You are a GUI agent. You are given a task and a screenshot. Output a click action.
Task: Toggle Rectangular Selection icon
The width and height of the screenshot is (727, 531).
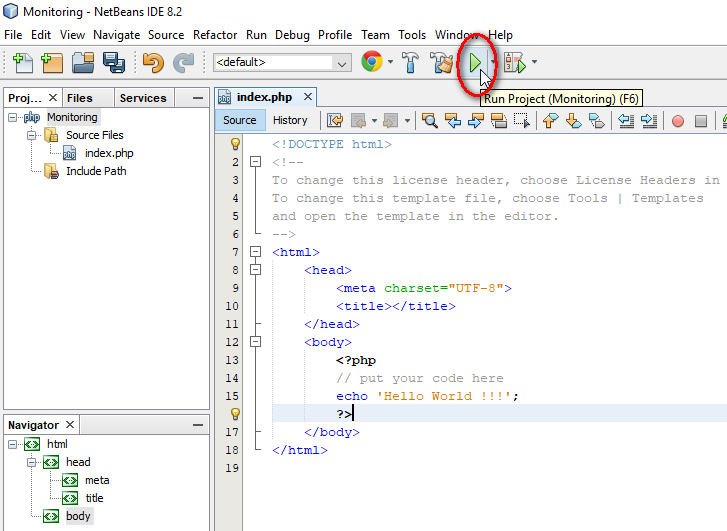click(x=522, y=121)
